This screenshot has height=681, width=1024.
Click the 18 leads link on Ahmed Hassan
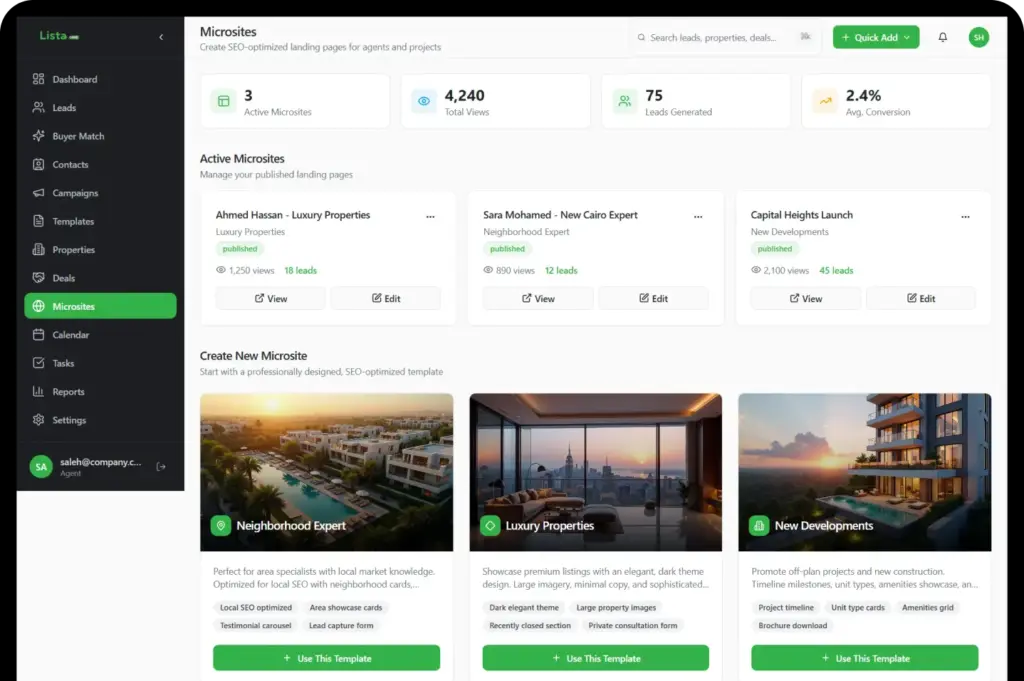pyautogui.click(x=300, y=271)
